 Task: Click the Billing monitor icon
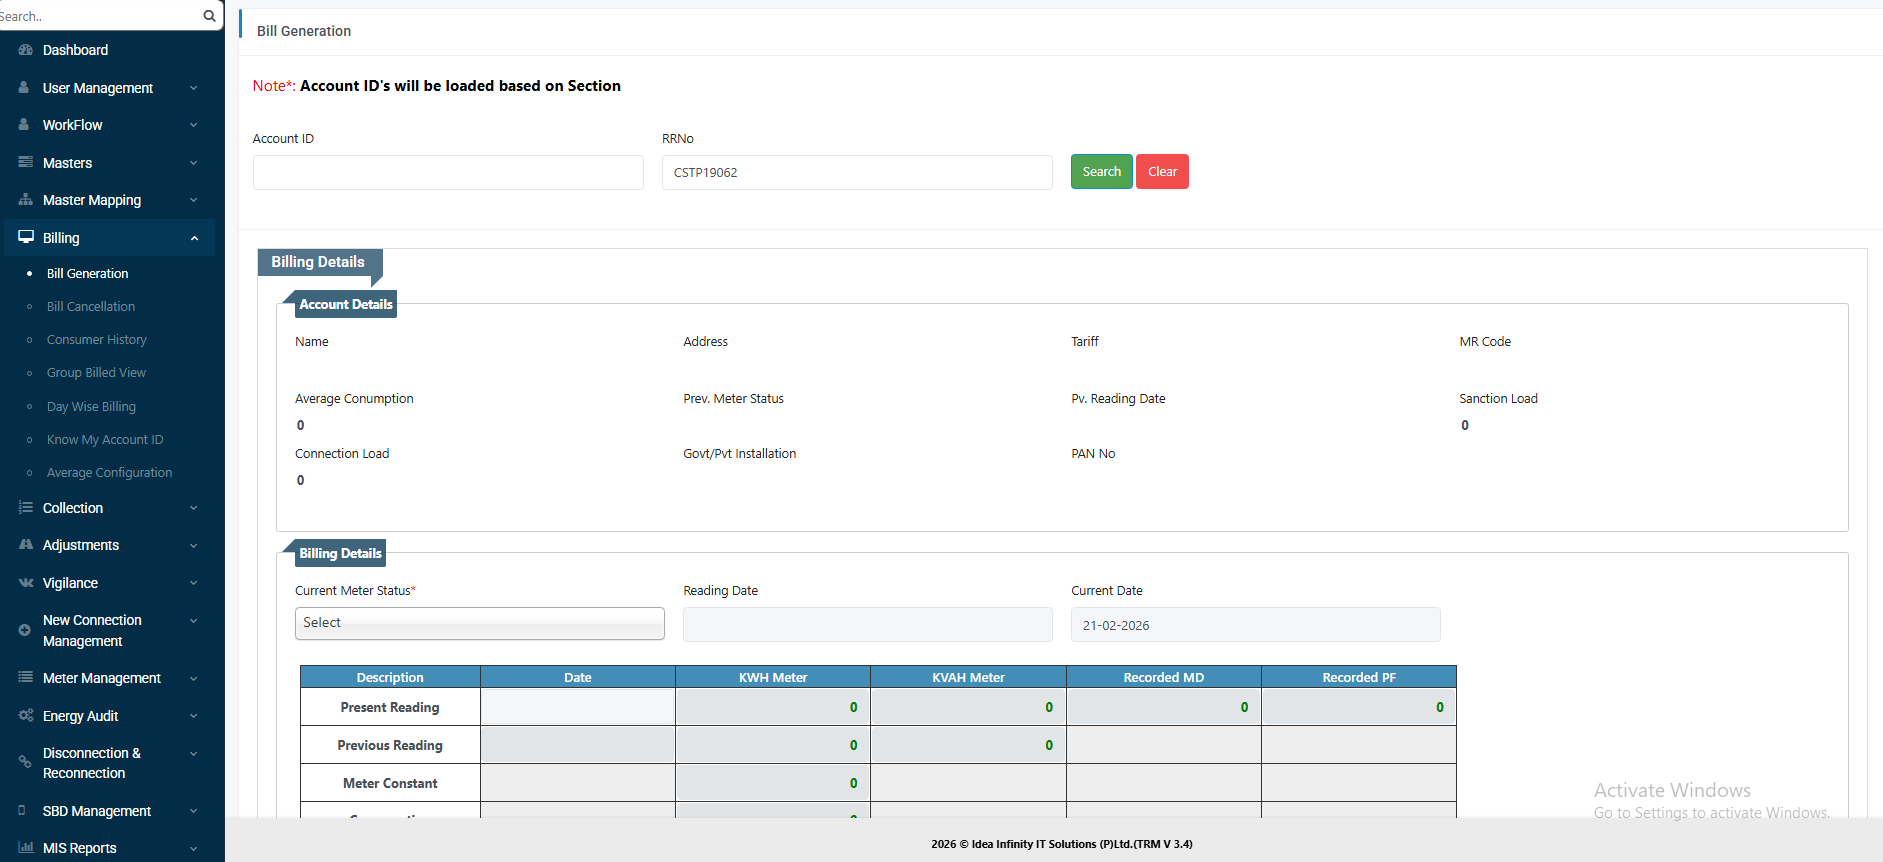26,238
